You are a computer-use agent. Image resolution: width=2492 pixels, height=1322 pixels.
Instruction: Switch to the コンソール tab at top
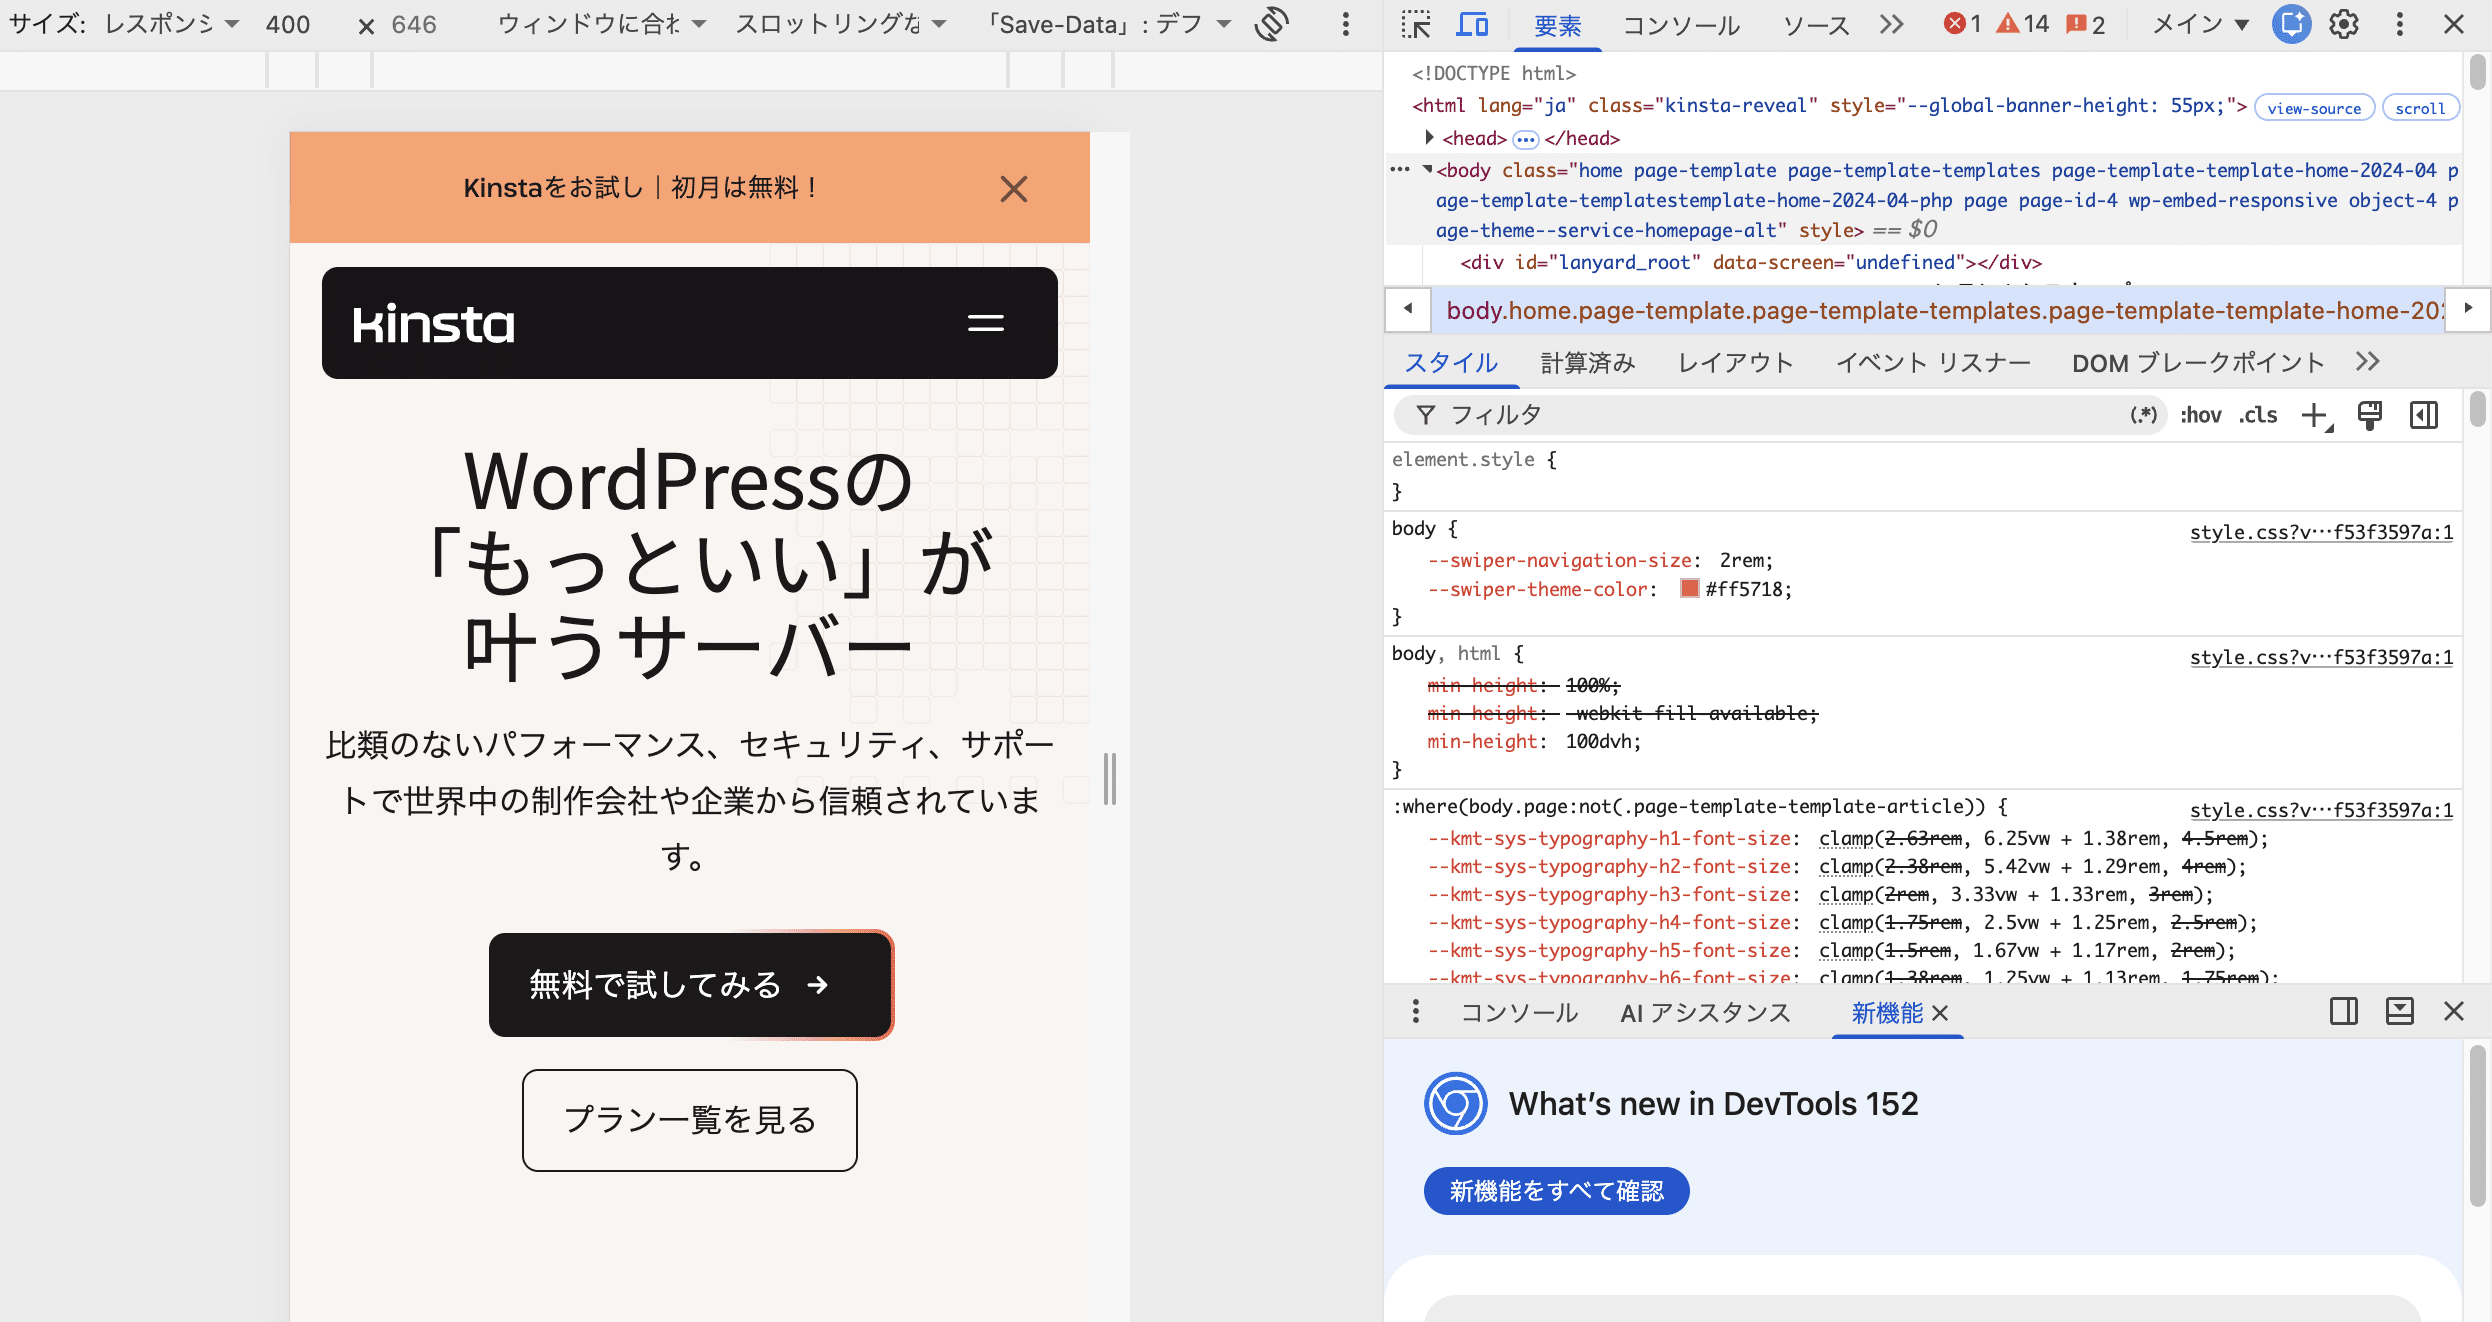pos(1680,25)
